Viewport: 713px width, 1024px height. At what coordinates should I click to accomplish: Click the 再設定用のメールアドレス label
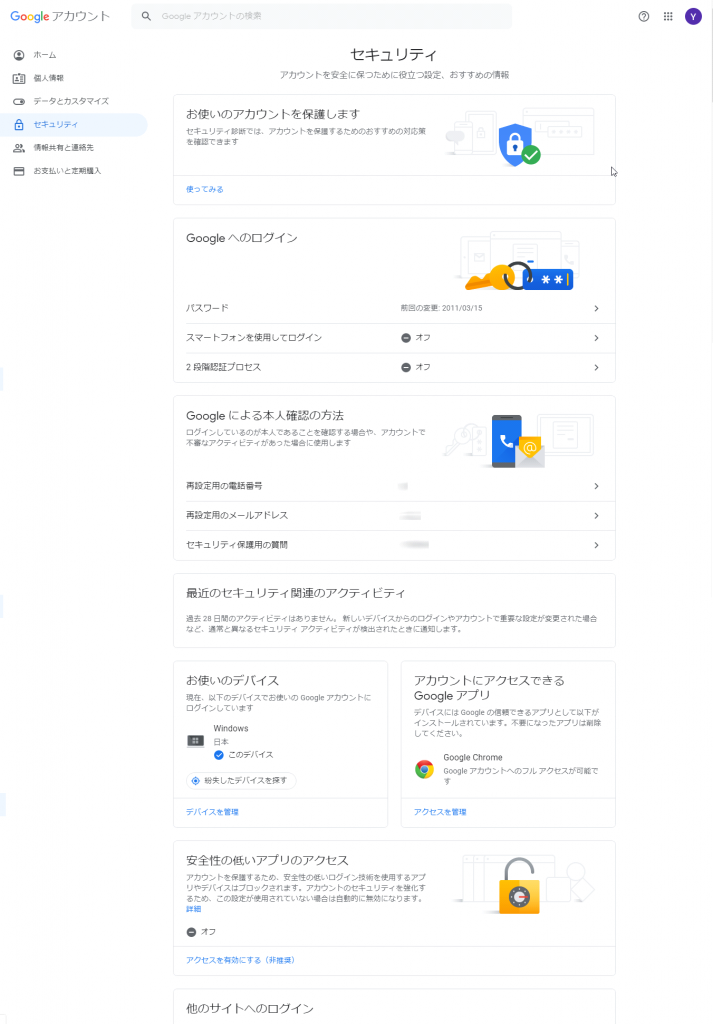tap(237, 516)
